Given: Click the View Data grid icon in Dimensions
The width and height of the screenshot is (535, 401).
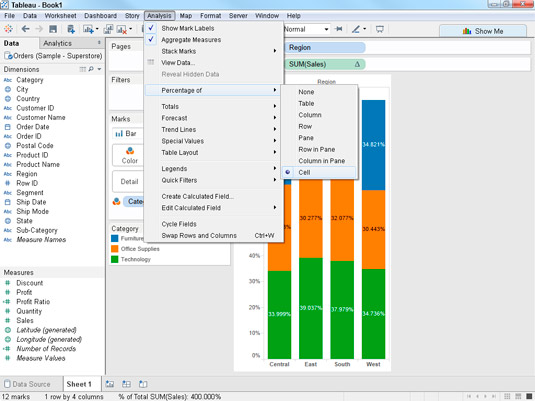Looking at the screenshot, I should point(83,69).
